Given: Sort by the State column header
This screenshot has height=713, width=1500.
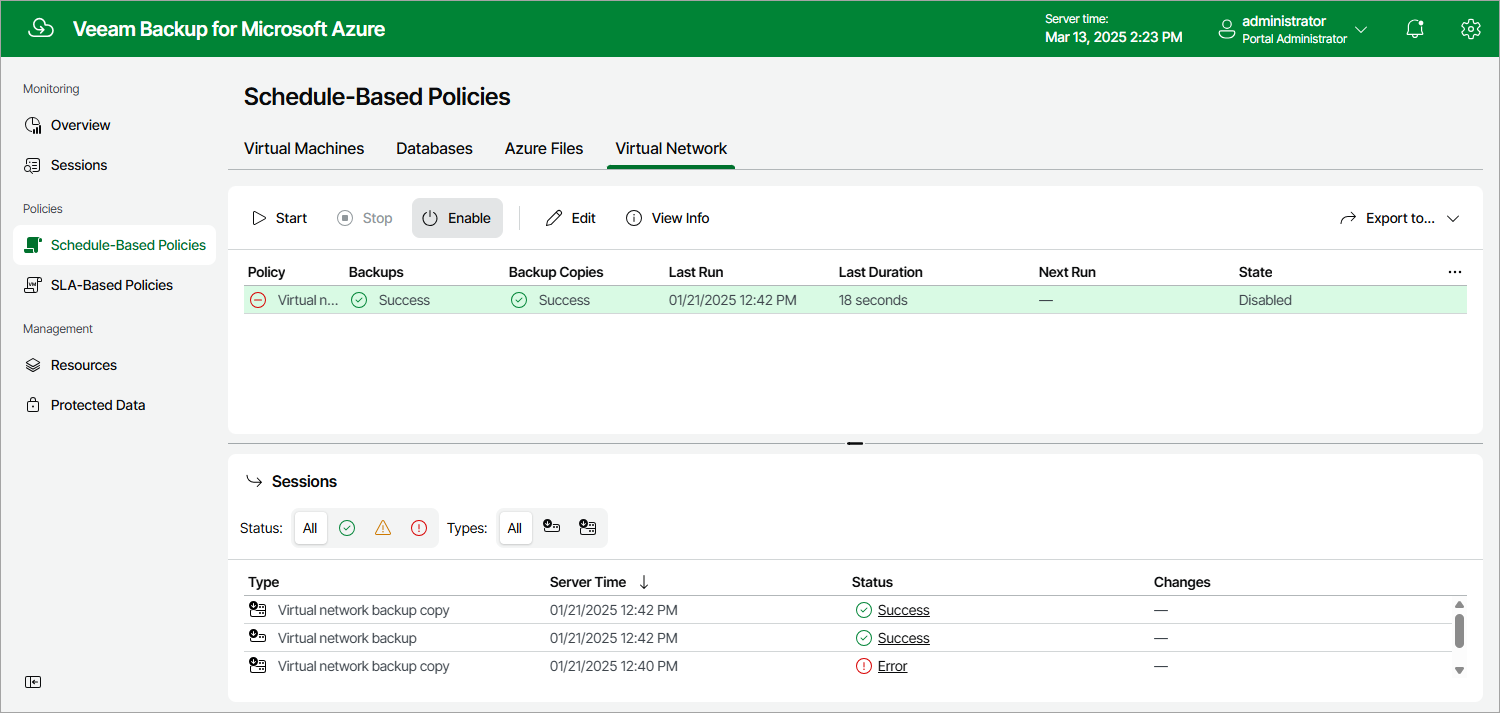Looking at the screenshot, I should tap(1255, 272).
